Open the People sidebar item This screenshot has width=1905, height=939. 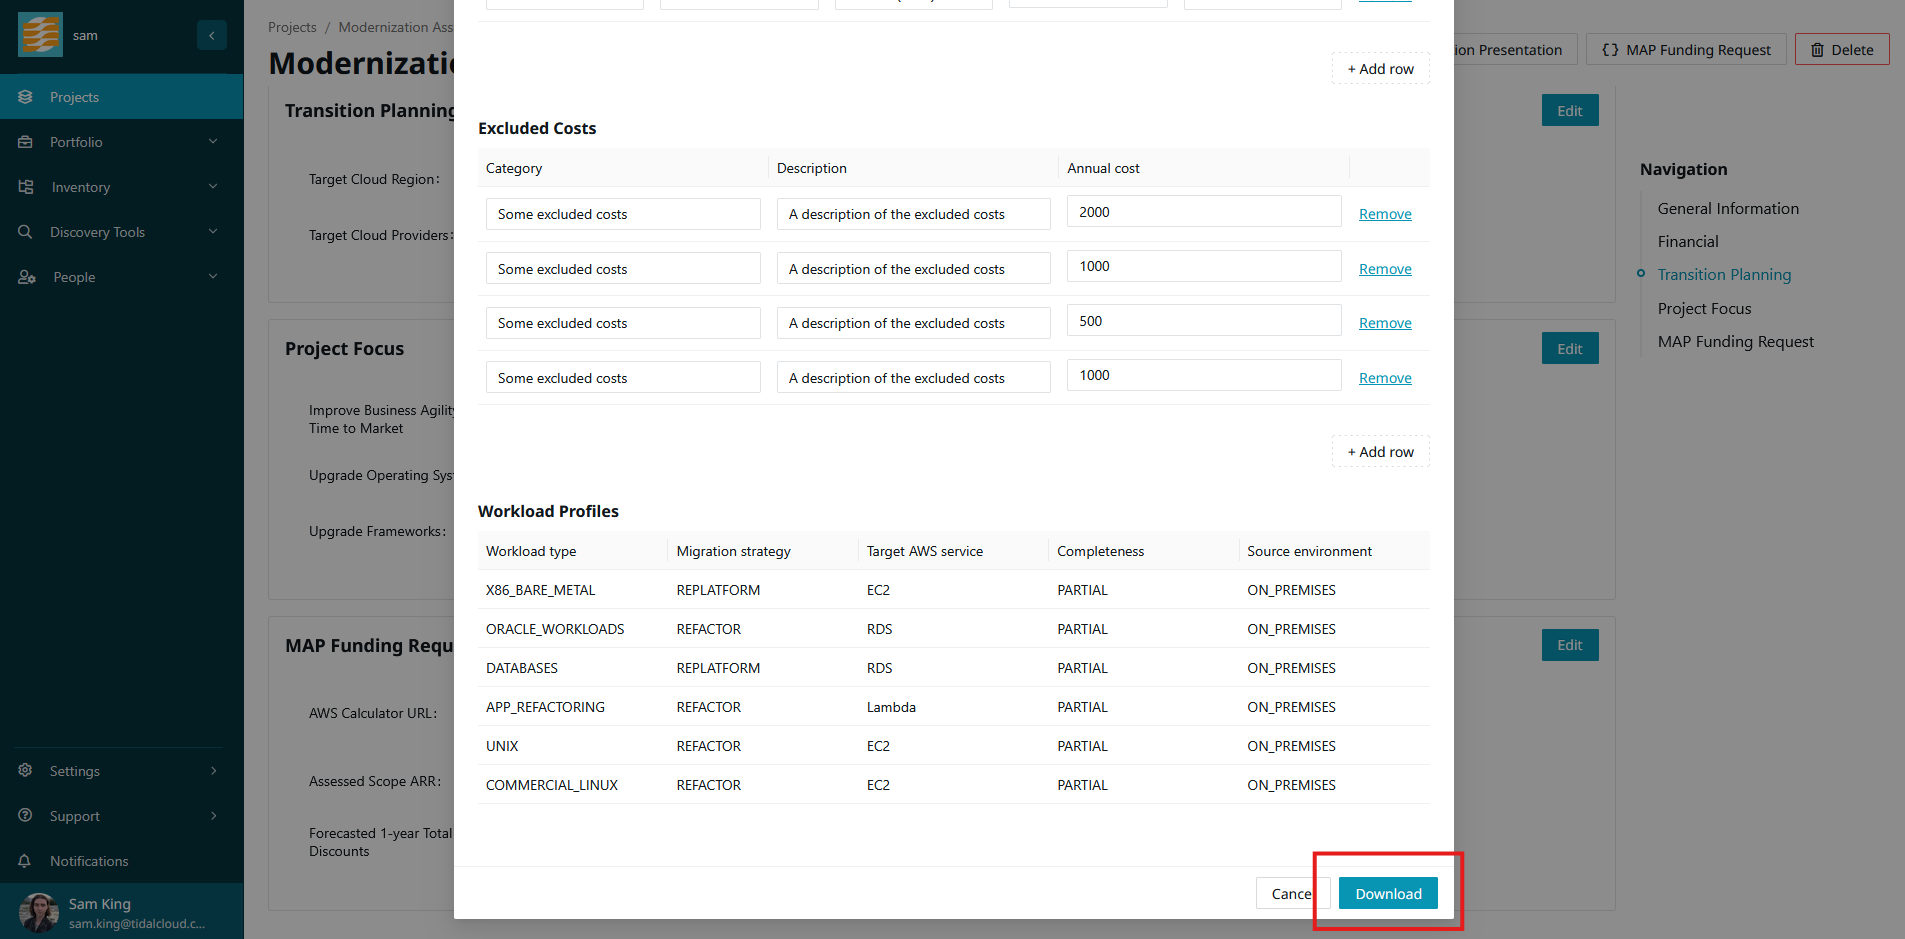coord(121,277)
